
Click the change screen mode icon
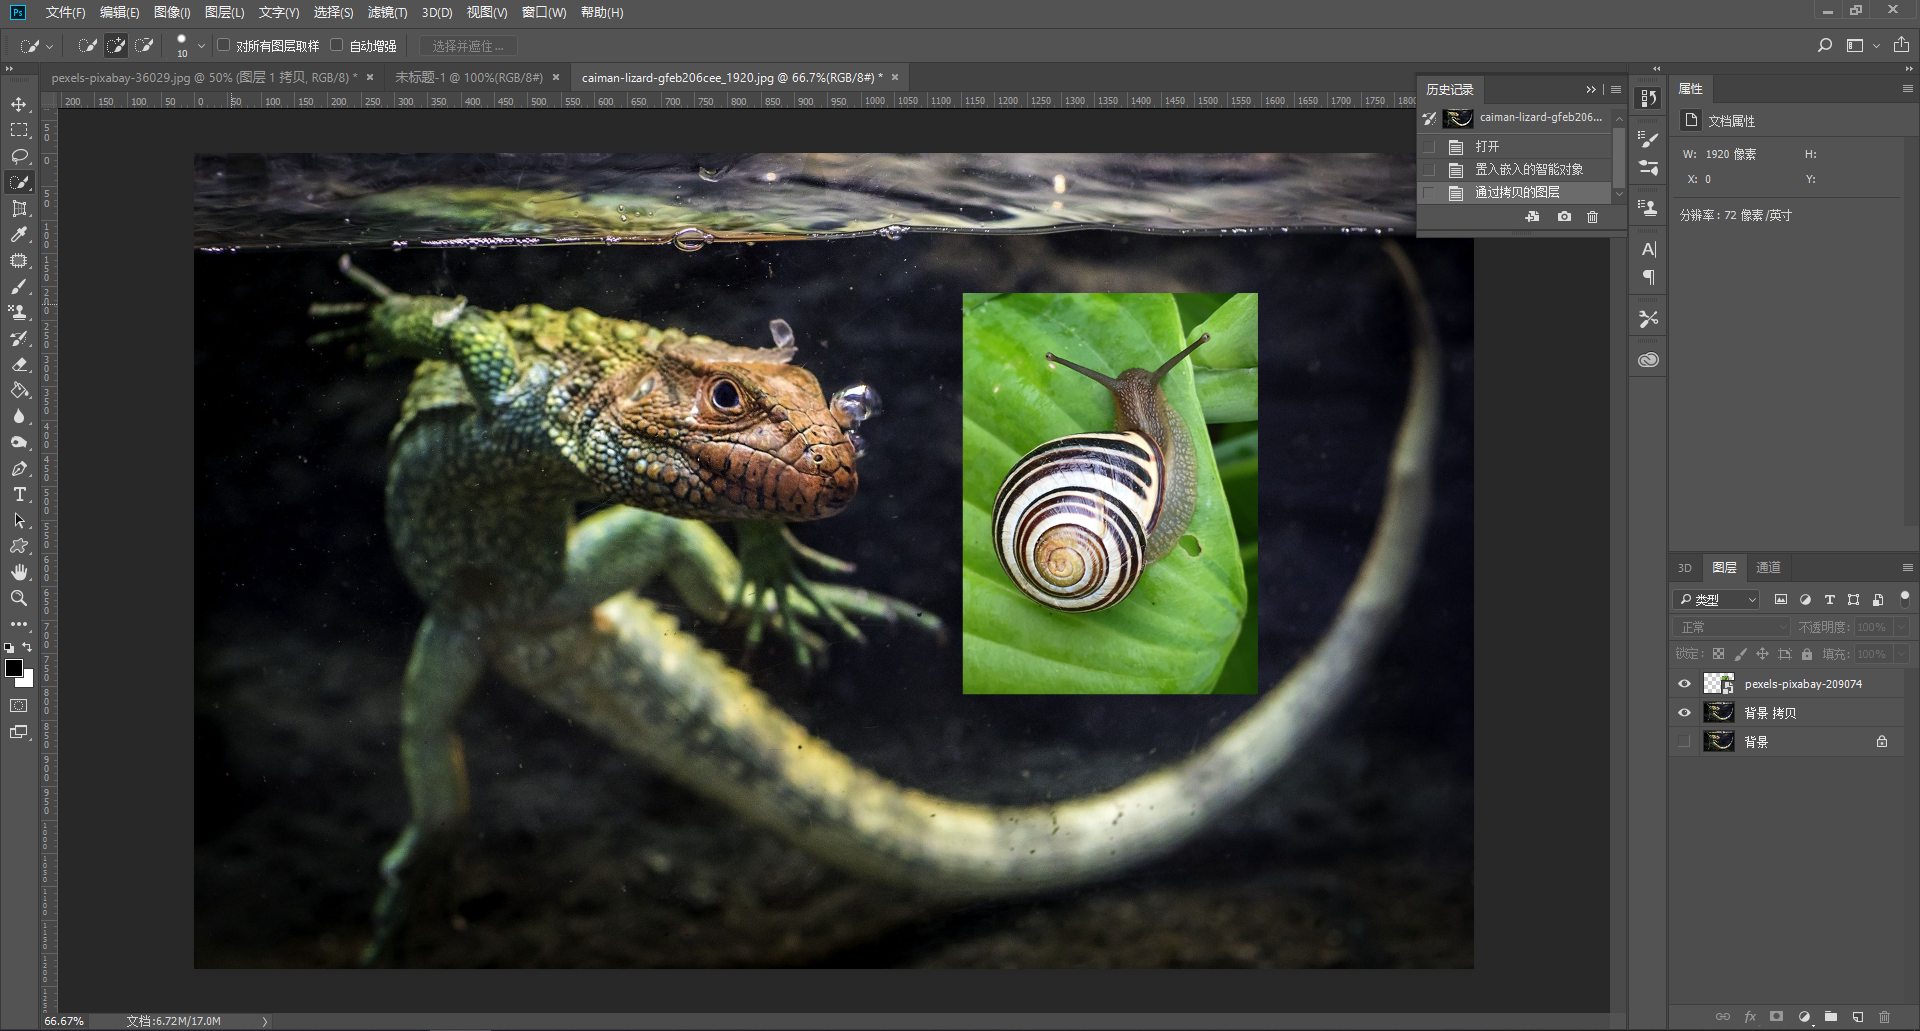(x=19, y=732)
